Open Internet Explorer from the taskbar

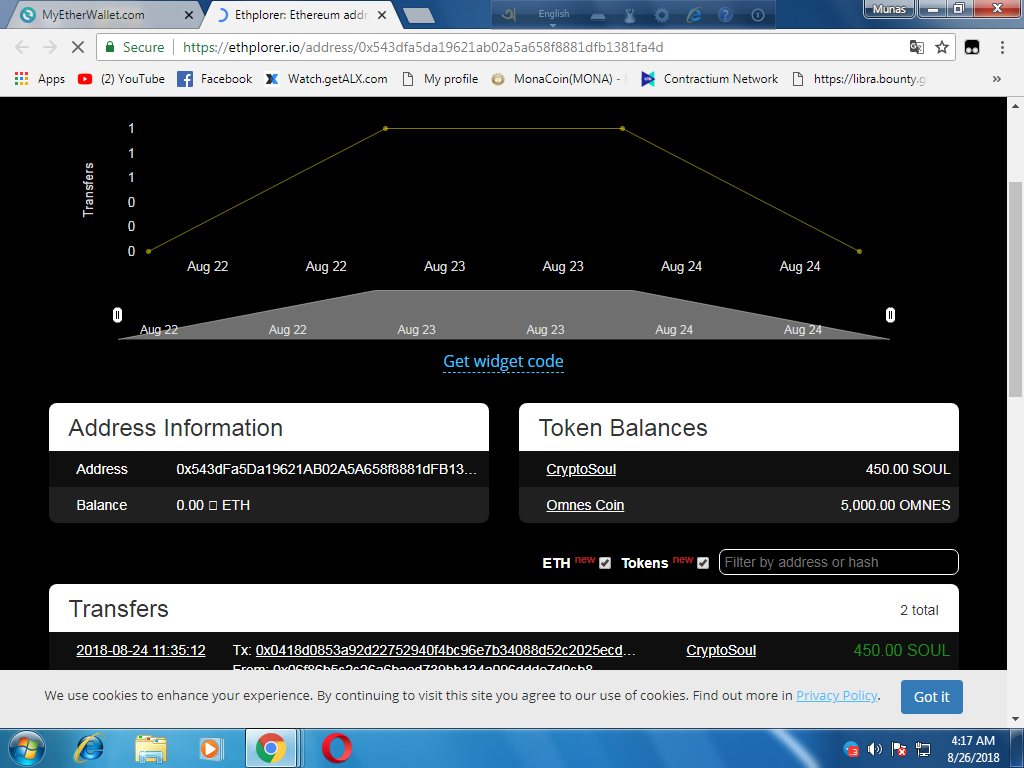click(91, 747)
